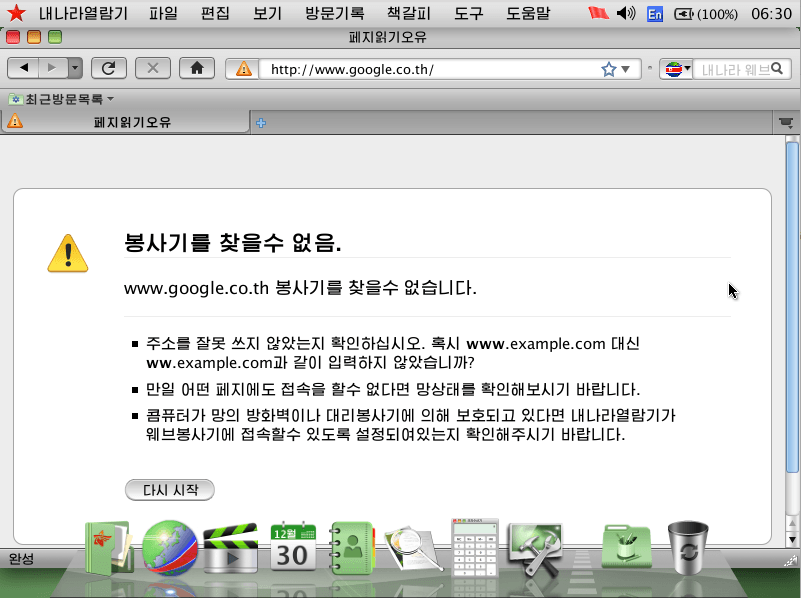The width and height of the screenshot is (801, 598).
Task: Open the 도움말 menu
Action: tap(528, 13)
